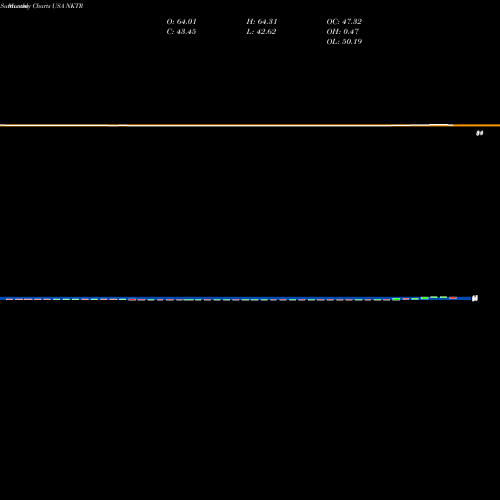Click the 'O: 64.01' open price value
Viewport: 500px width, 500px height.
coord(181,22)
